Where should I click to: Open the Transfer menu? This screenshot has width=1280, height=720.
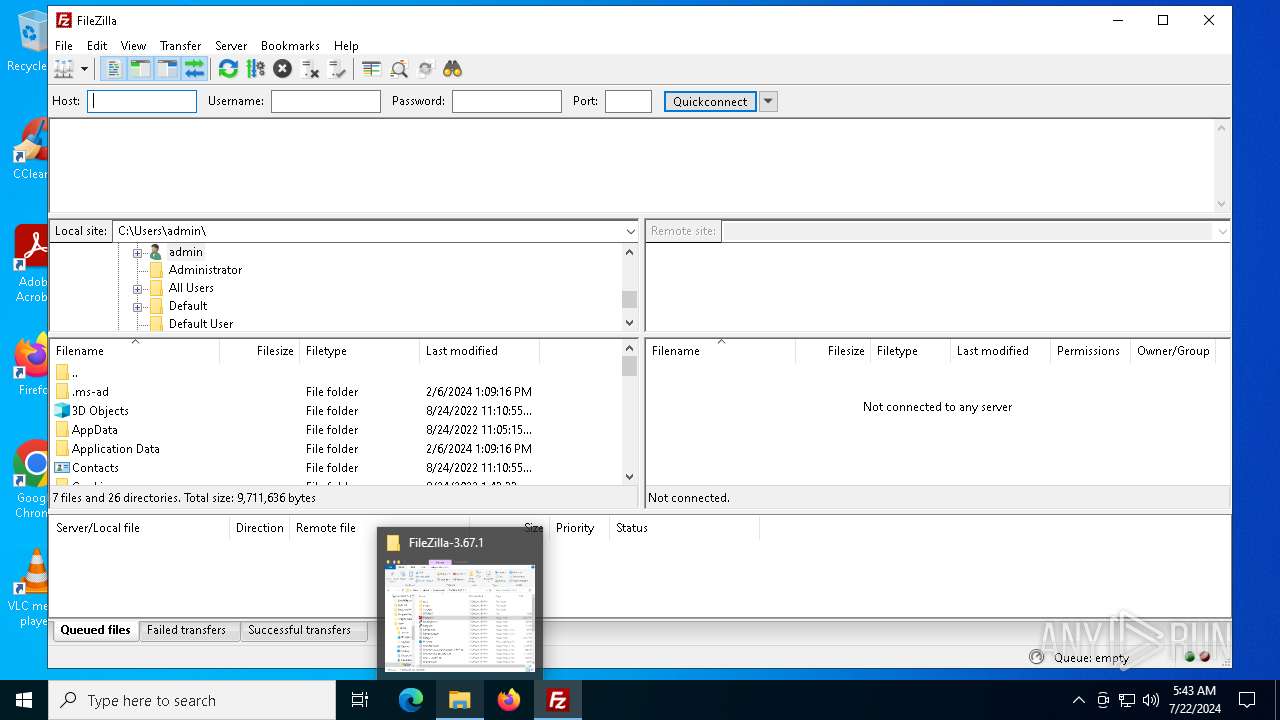tap(180, 46)
